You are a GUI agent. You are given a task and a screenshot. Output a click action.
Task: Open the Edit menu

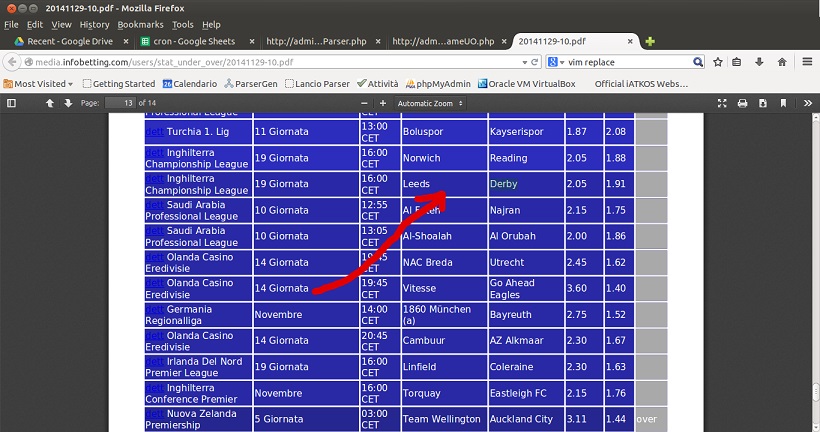coord(35,25)
